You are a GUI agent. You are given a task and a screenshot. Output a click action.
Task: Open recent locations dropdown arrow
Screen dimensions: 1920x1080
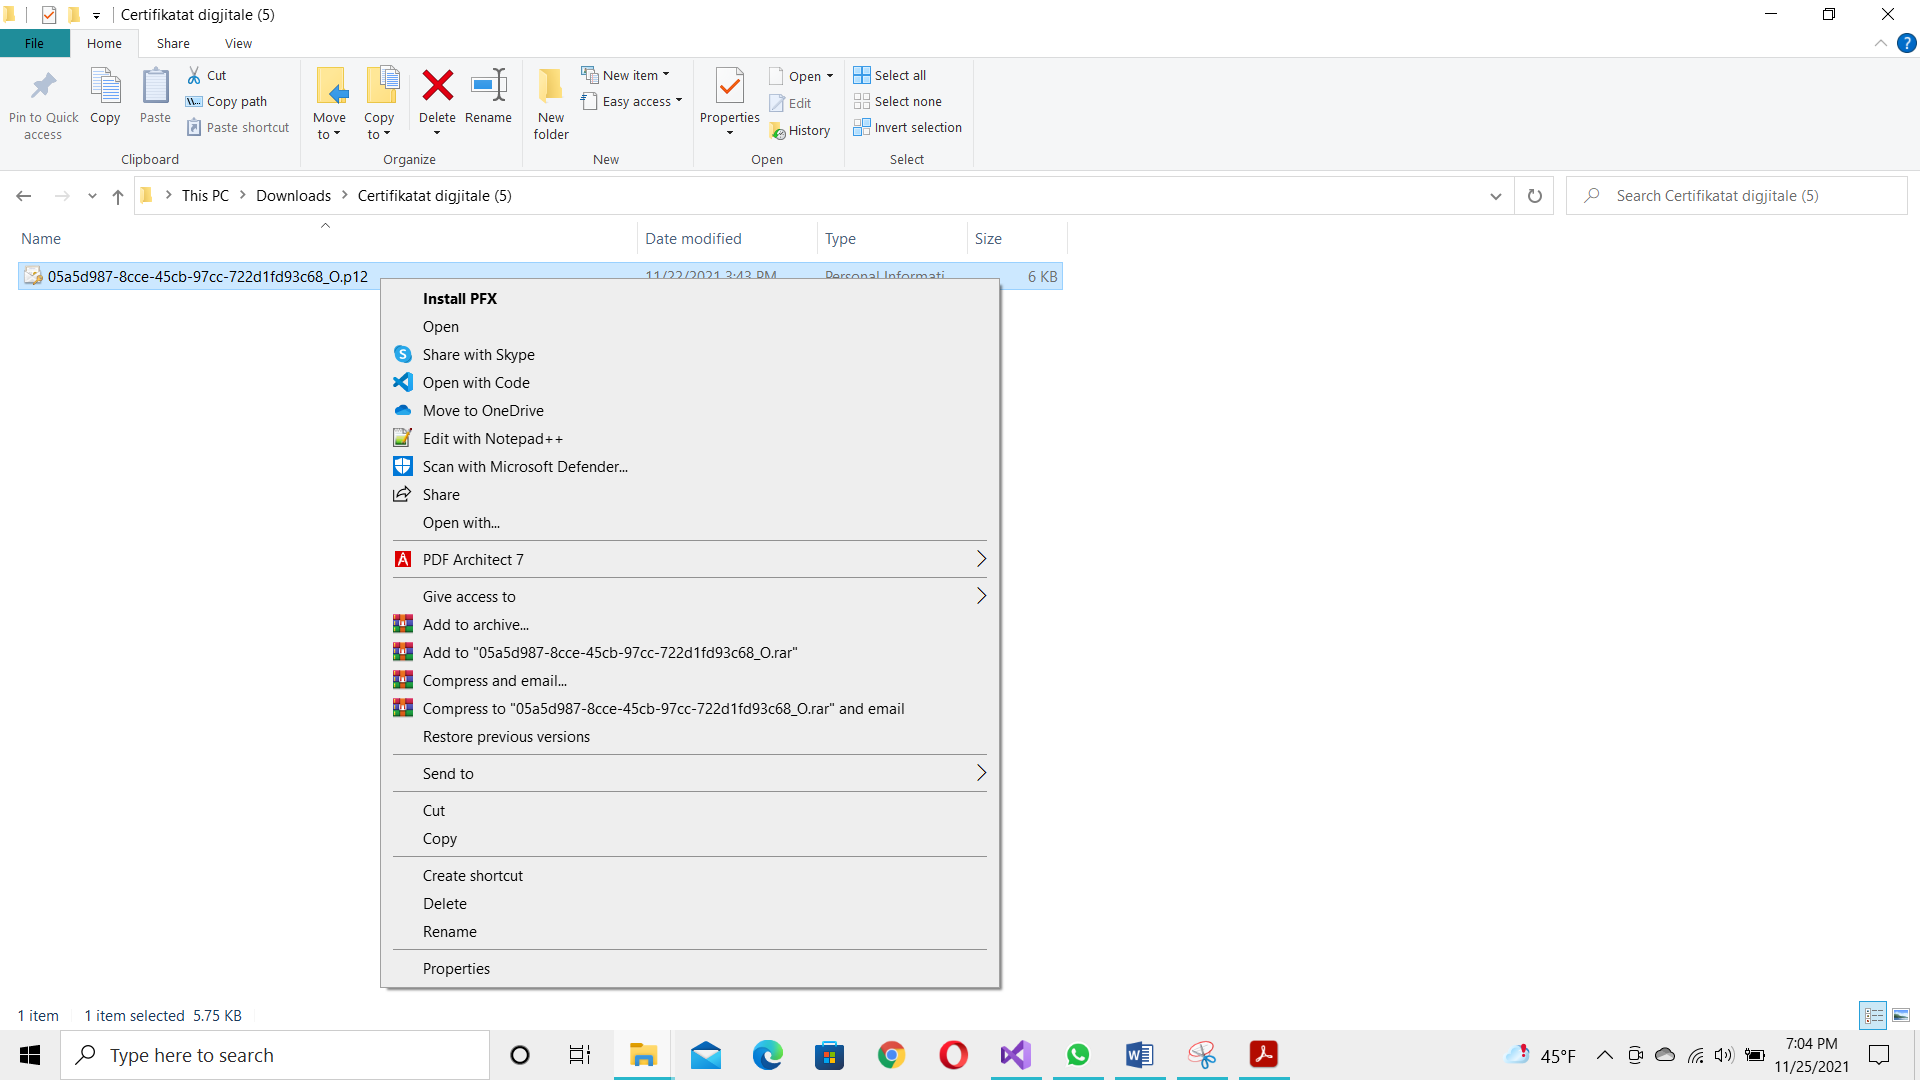(92, 196)
